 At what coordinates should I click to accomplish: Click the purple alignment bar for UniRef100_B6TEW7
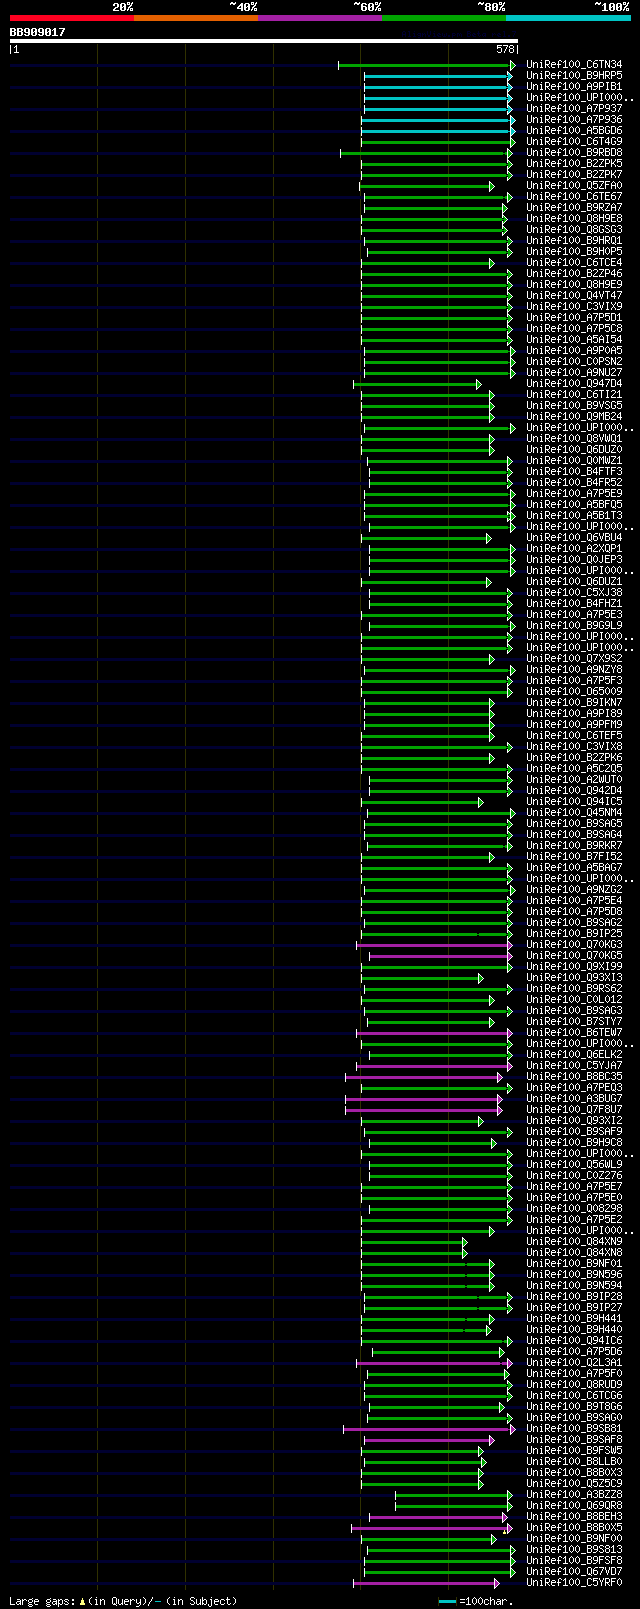(434, 1033)
